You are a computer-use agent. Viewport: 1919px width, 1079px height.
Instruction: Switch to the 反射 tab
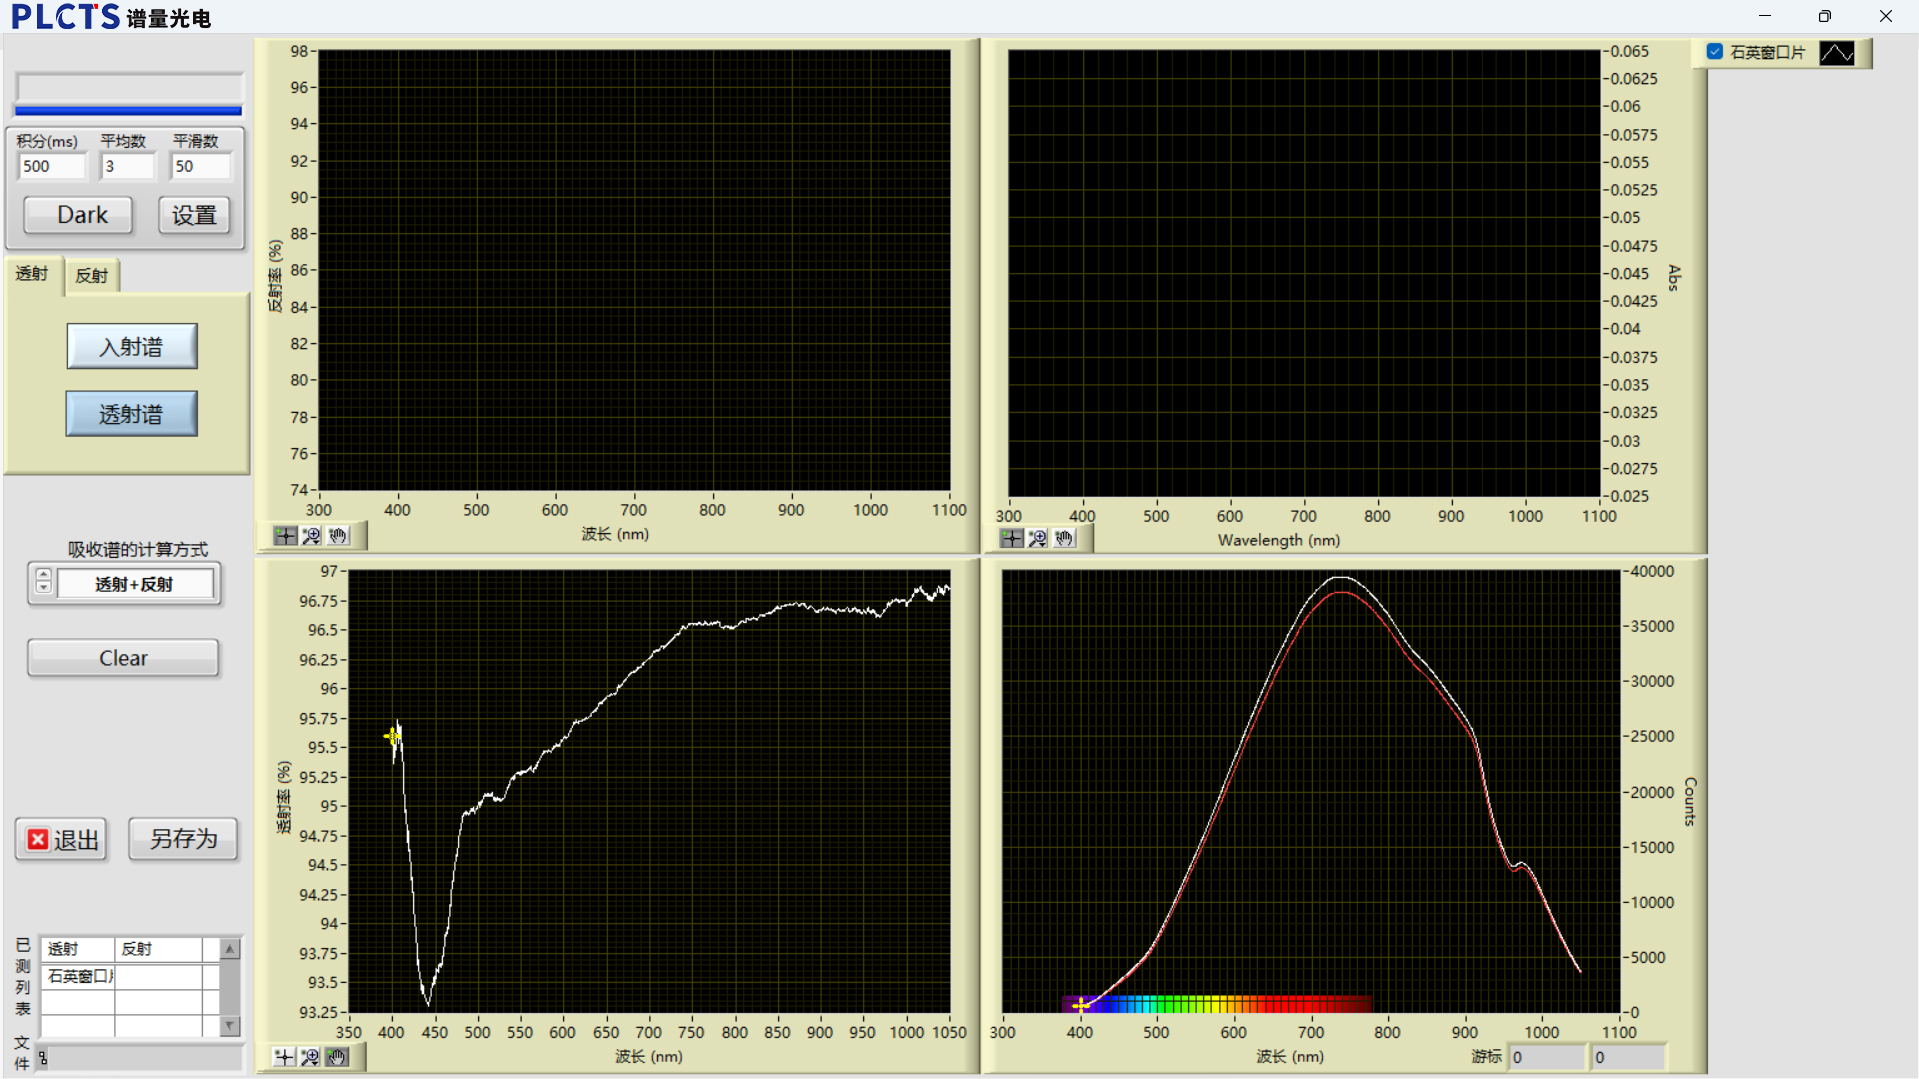click(92, 276)
